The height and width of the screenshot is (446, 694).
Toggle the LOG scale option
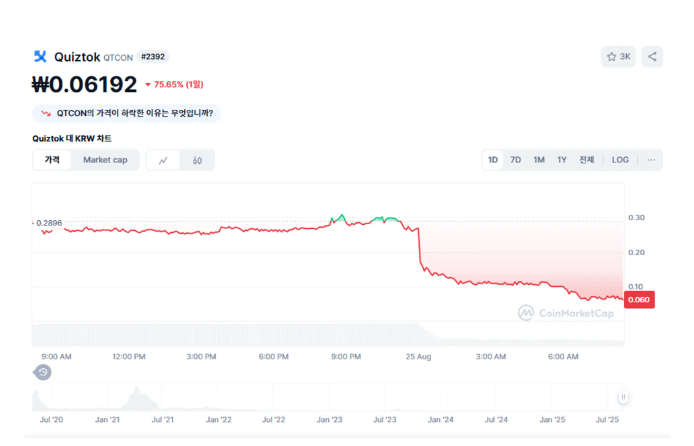[x=620, y=160]
